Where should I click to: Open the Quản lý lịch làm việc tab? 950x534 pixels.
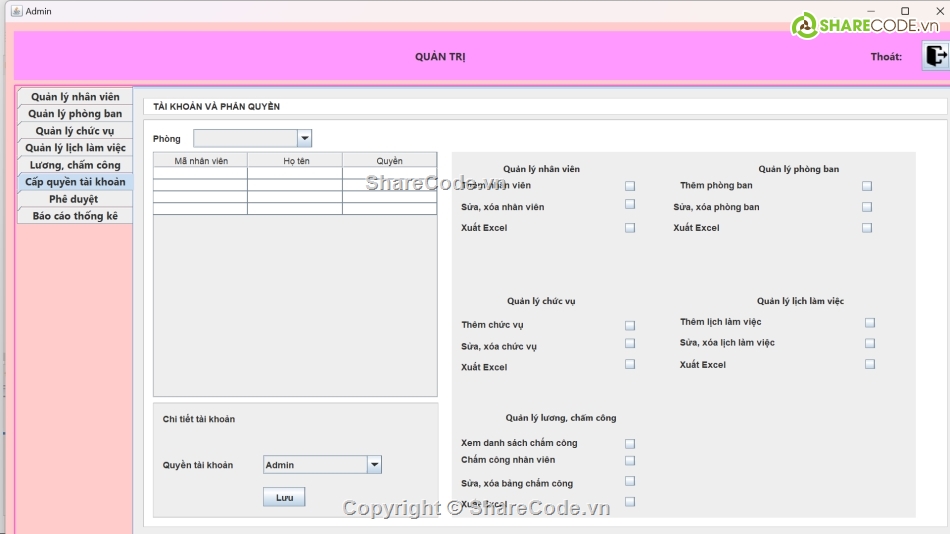(75, 148)
